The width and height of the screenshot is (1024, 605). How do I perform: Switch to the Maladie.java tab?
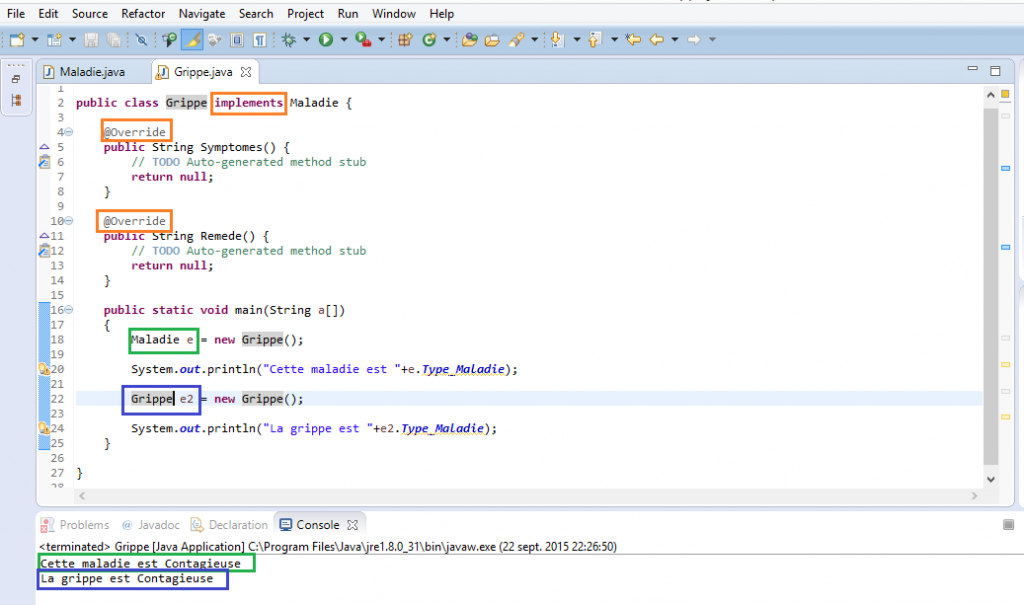point(93,71)
